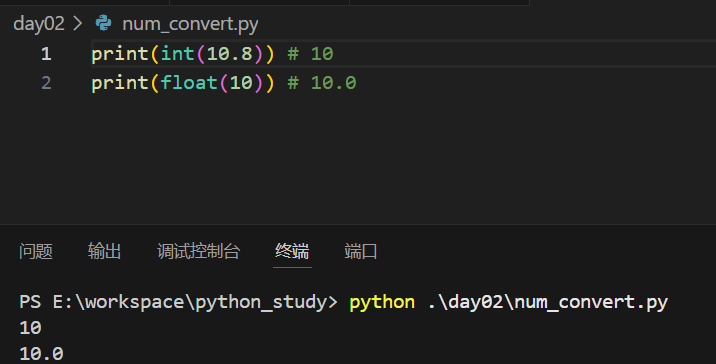The width and height of the screenshot is (716, 364).
Task: Click the float keyword on line 2
Action: click(189, 83)
